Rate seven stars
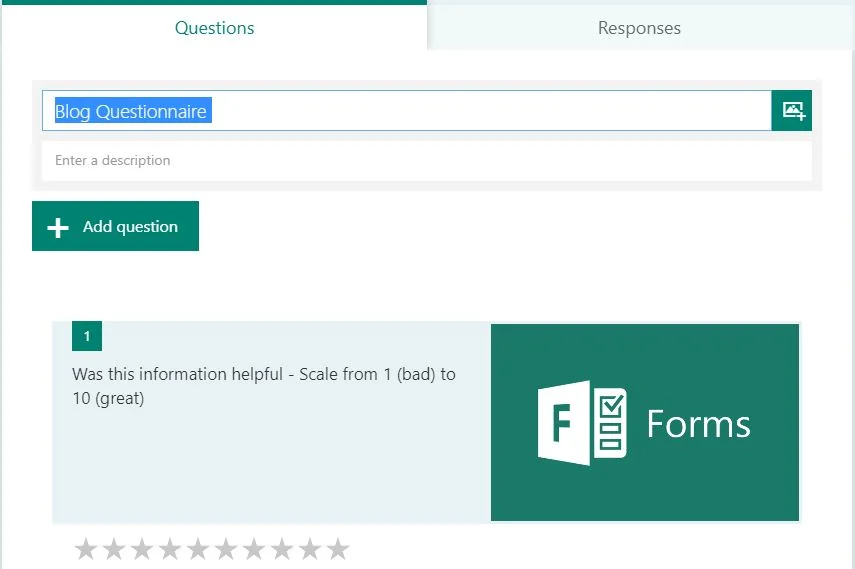The image size is (855, 569). 254,549
